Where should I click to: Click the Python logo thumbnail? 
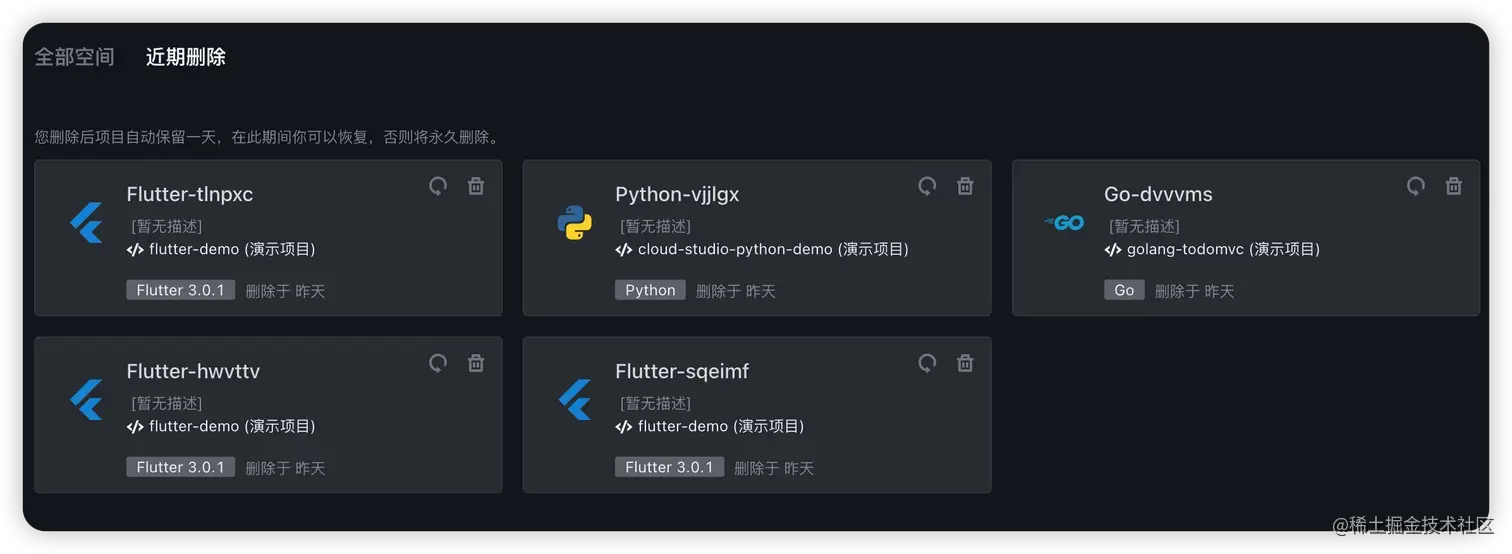point(575,222)
